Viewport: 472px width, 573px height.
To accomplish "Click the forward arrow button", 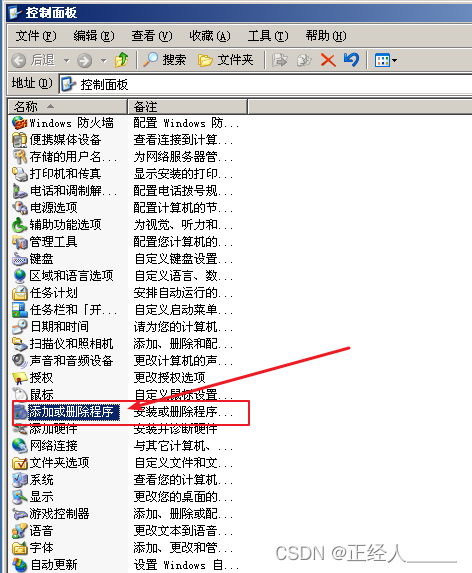I will tap(84, 60).
